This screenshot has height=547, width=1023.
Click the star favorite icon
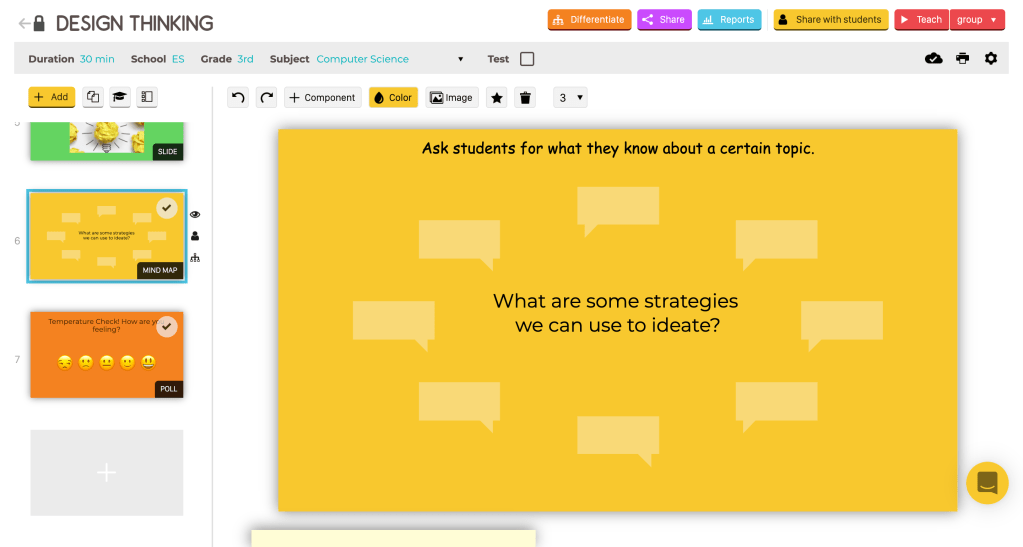tap(496, 97)
